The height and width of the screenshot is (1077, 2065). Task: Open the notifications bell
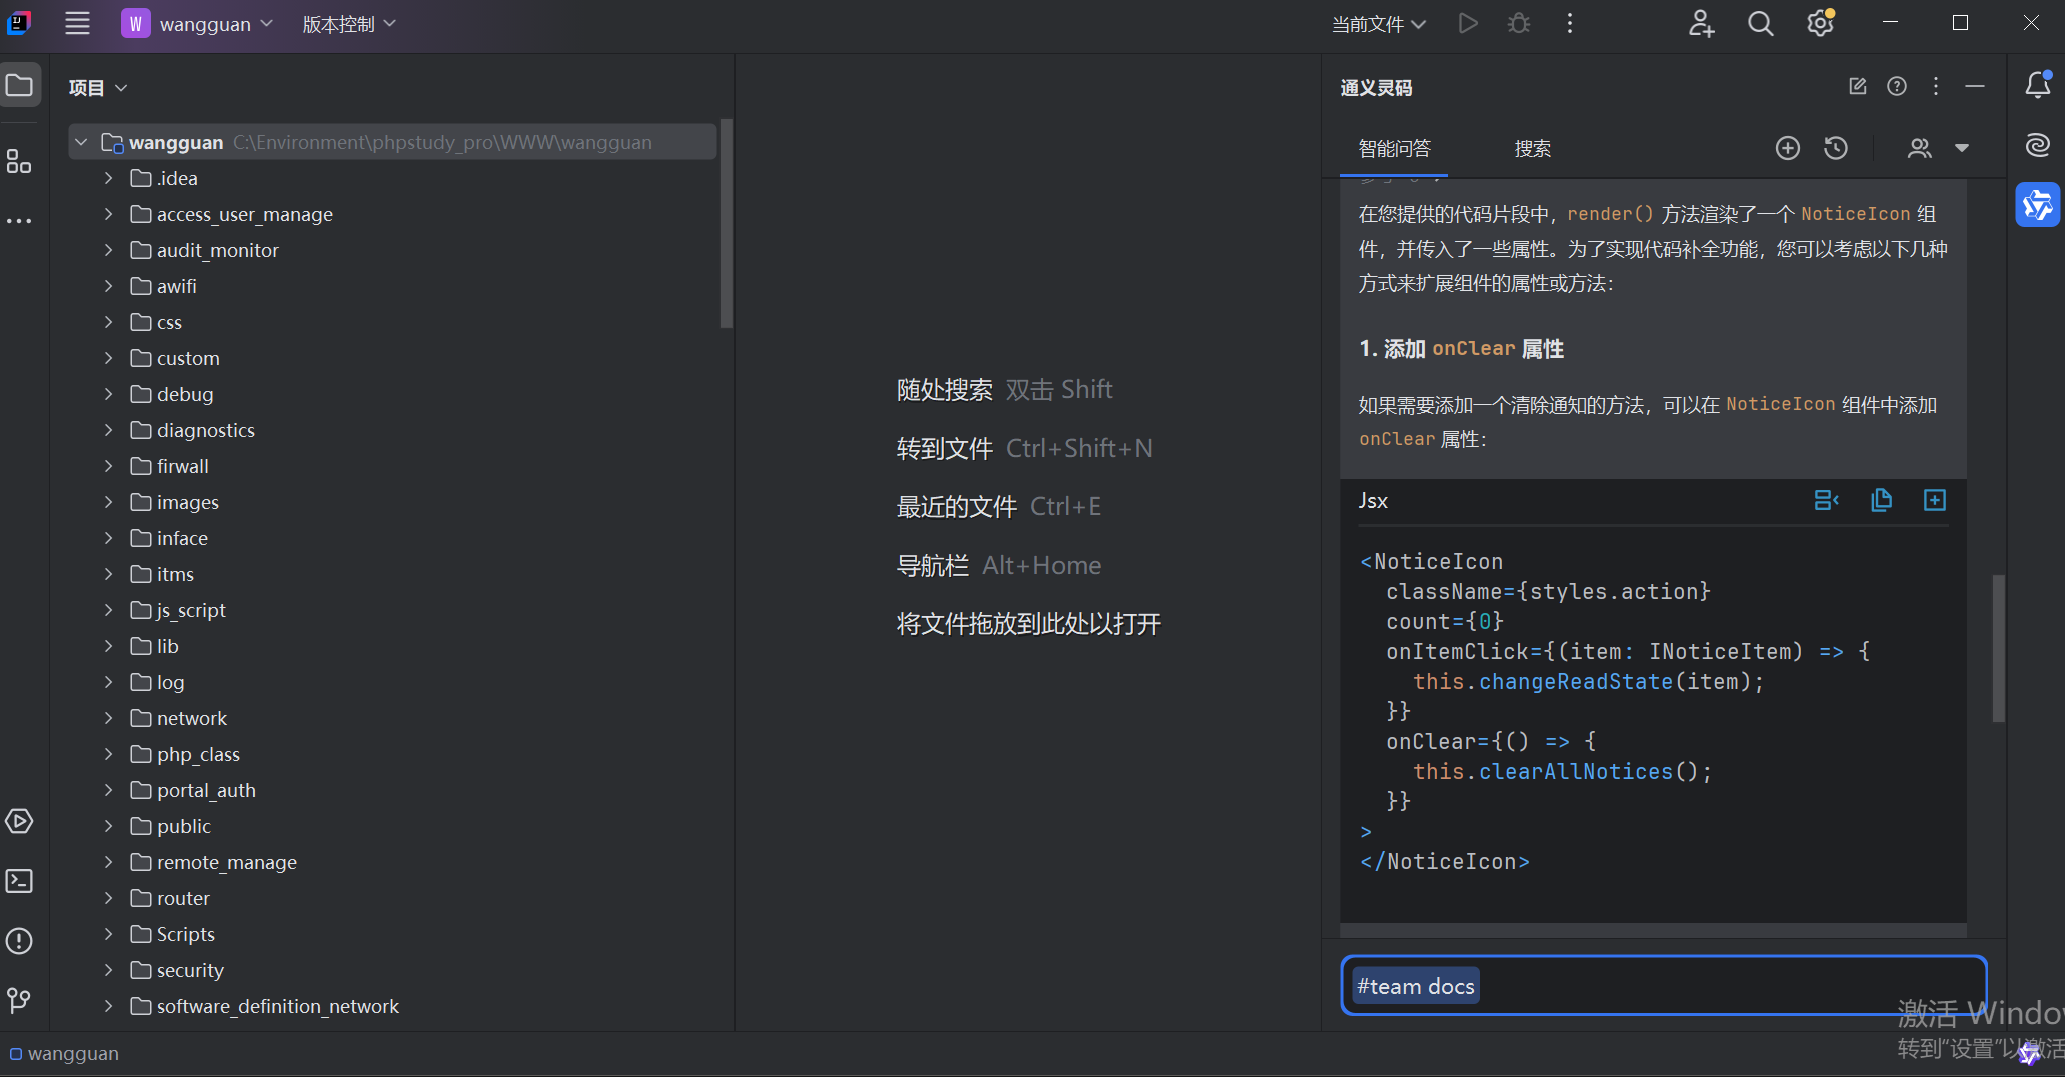click(2038, 85)
